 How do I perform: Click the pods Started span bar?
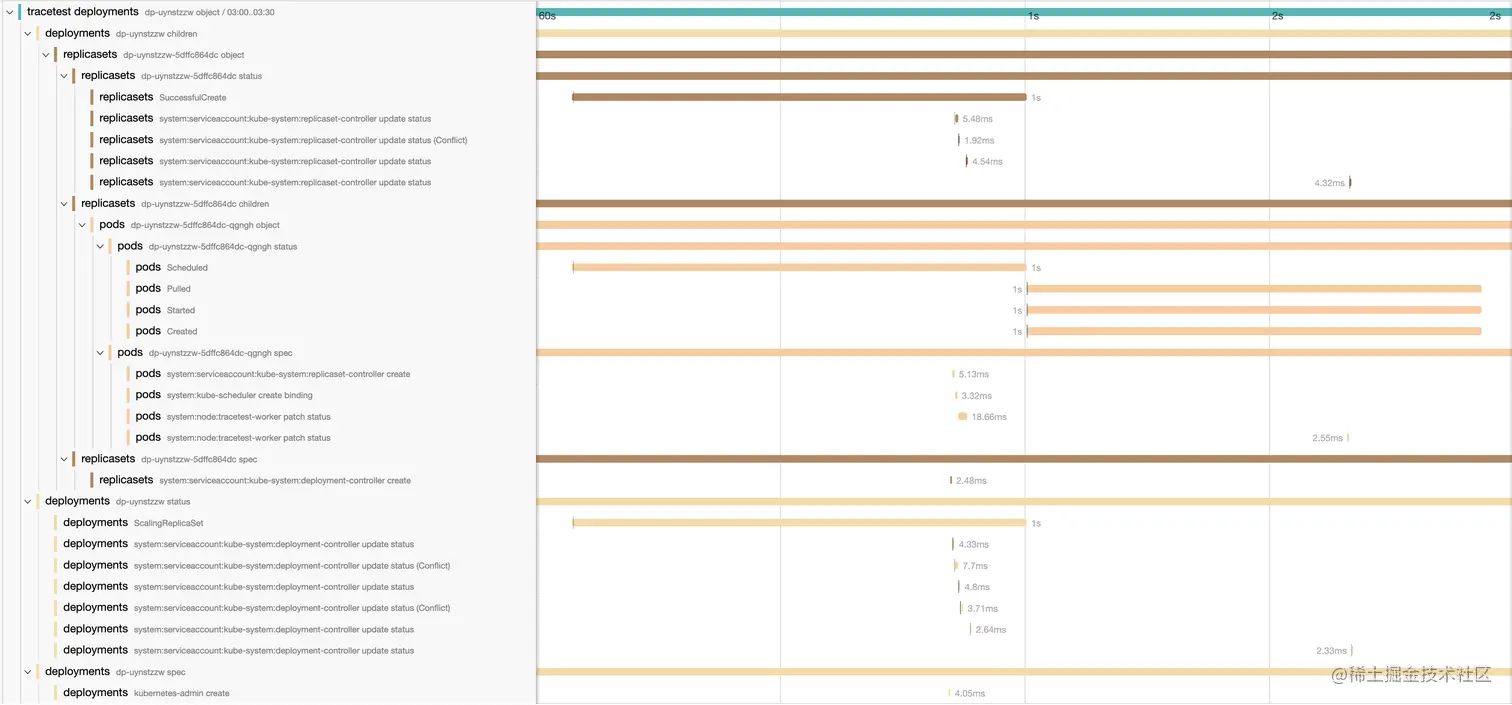(1254, 310)
